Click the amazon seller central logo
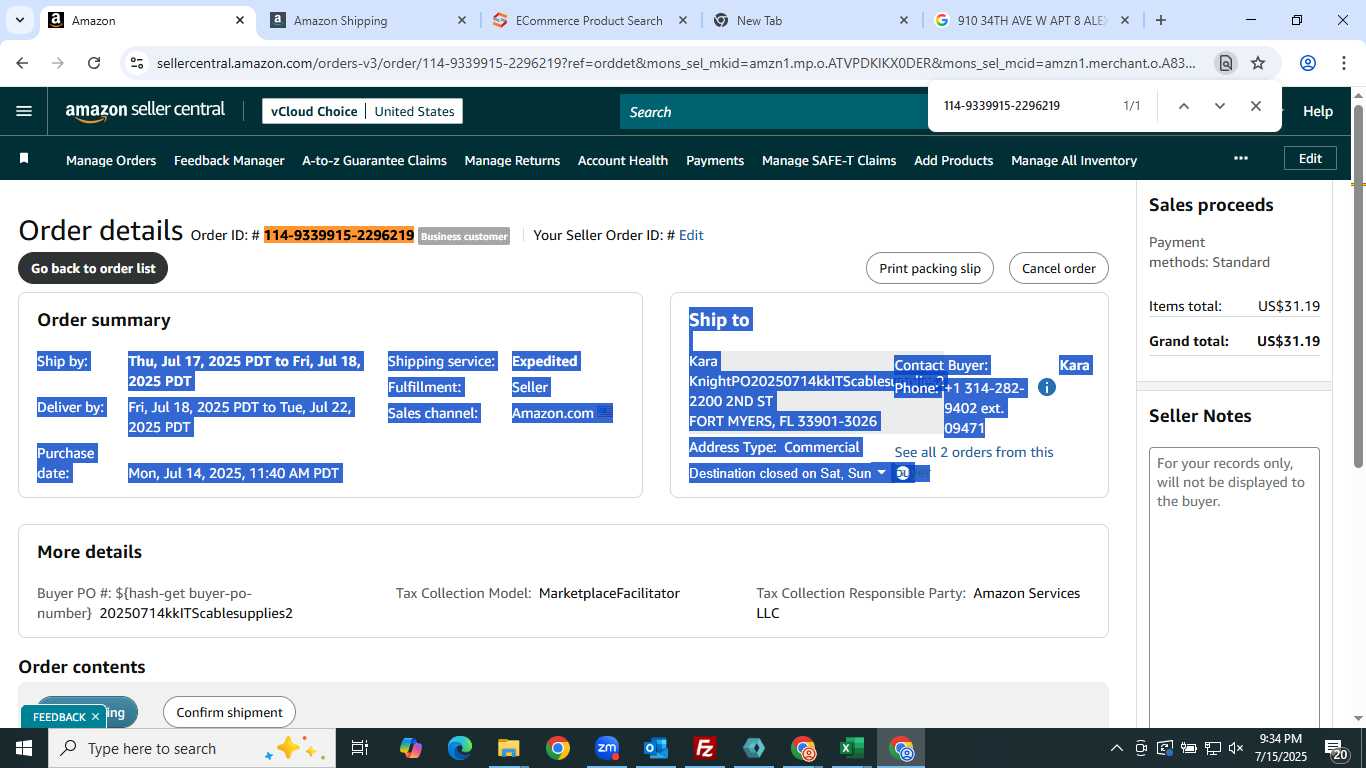The height and width of the screenshot is (768, 1366). click(x=146, y=111)
